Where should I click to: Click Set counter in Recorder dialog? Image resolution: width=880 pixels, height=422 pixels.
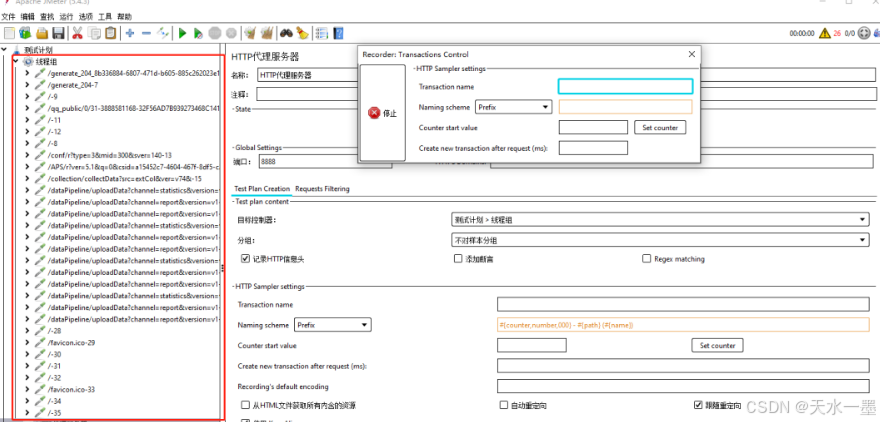click(660, 127)
